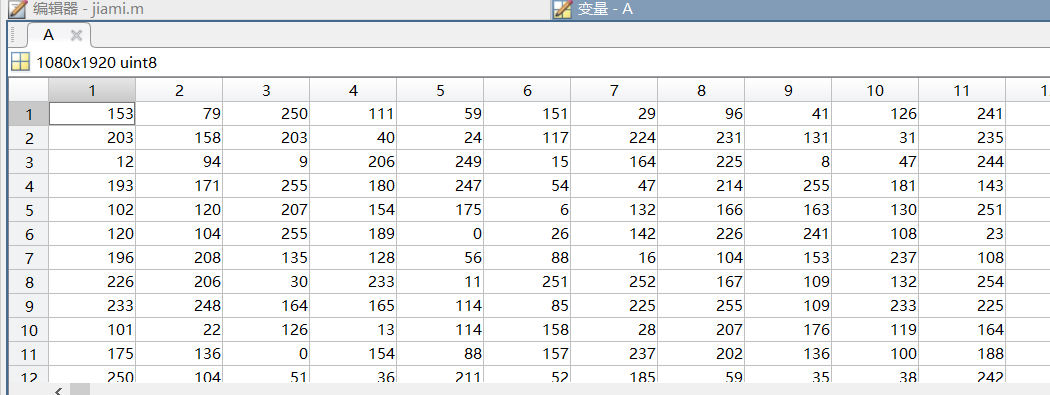1050x395 pixels.
Task: Click cell 158 in row 2 column 2
Action: (x=179, y=138)
